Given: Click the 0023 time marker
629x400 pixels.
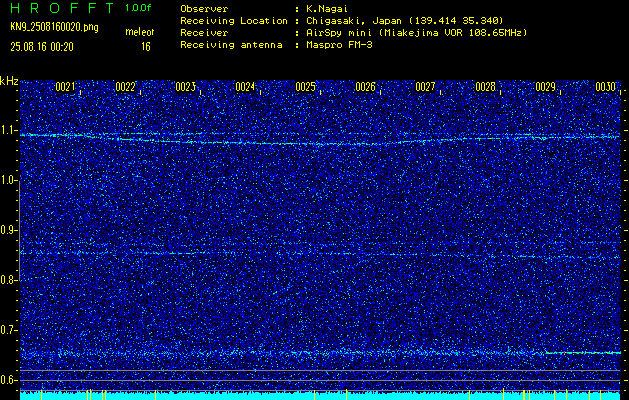Looking at the screenshot, I should 185,87.
